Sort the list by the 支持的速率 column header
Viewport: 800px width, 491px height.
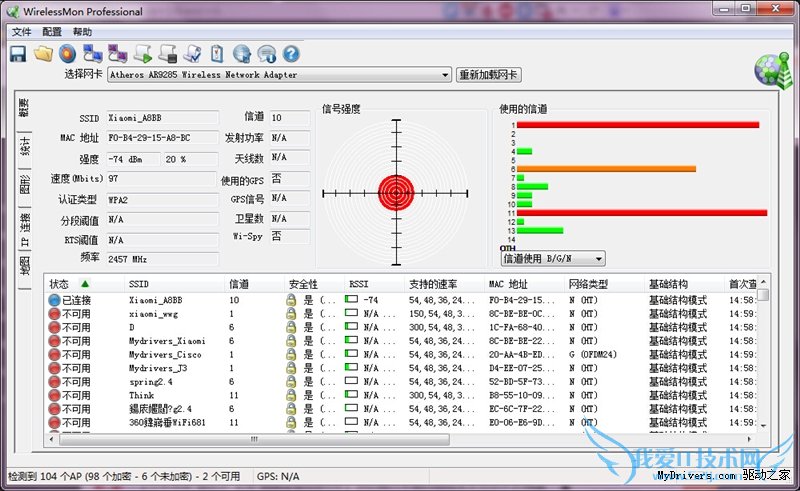[x=444, y=284]
